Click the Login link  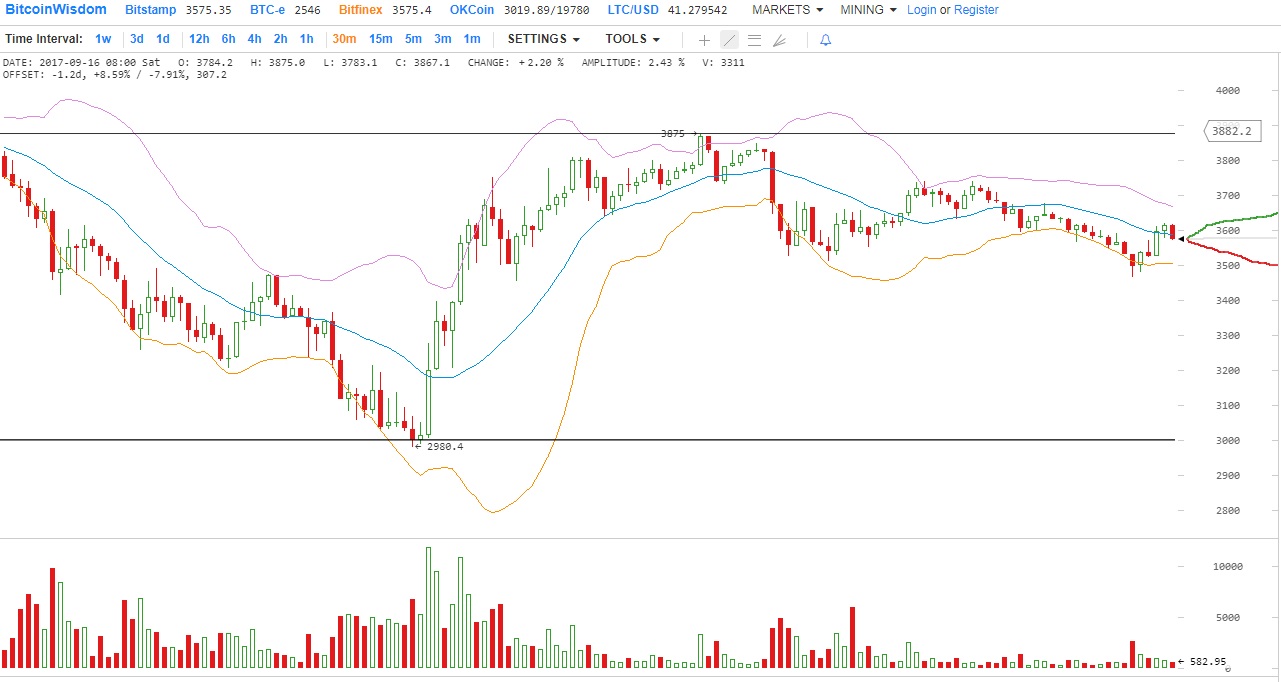tap(922, 10)
